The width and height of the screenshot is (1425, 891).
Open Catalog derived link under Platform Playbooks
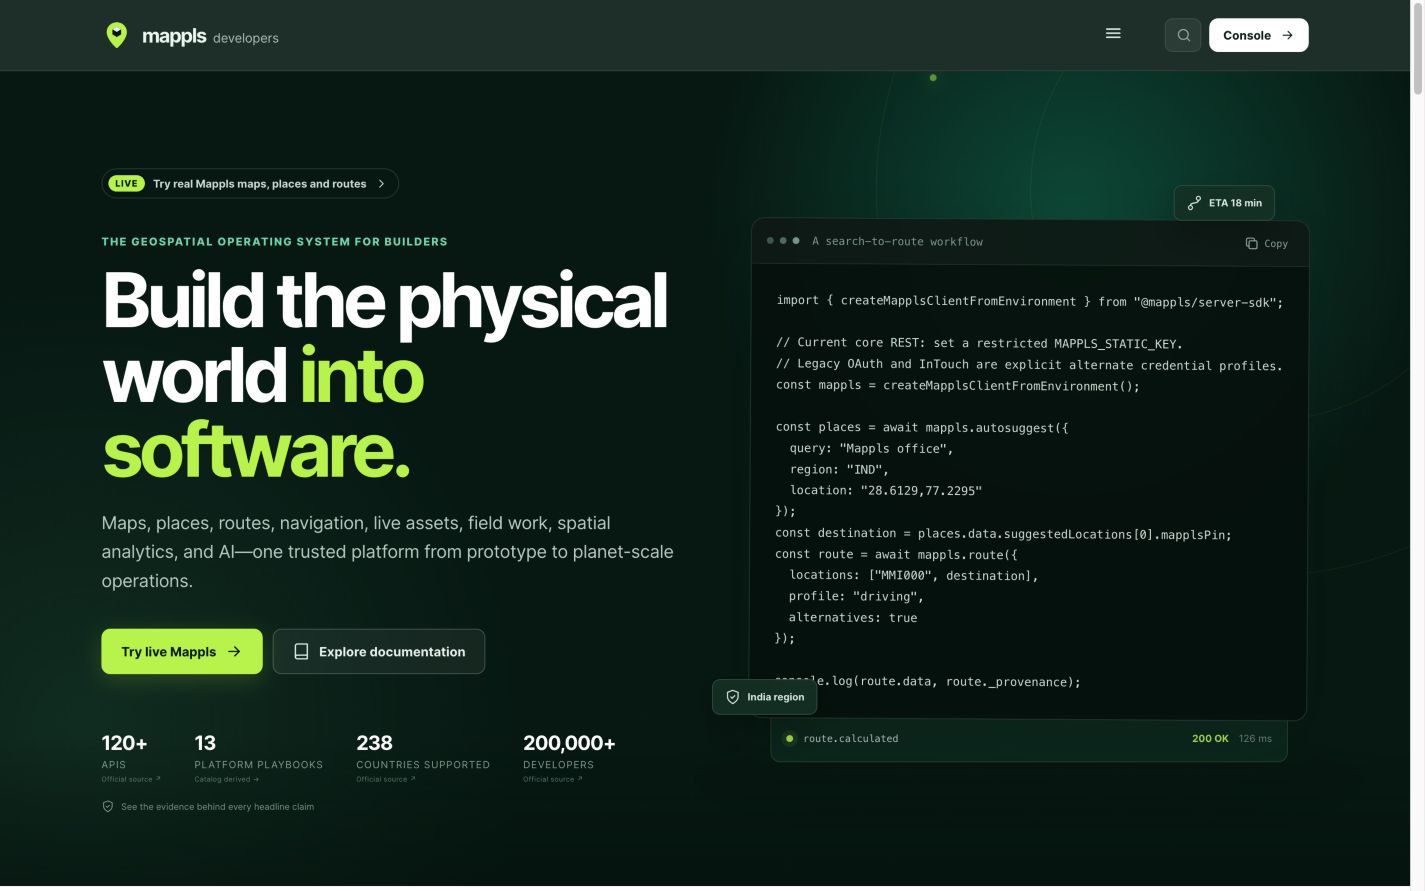tap(227, 779)
